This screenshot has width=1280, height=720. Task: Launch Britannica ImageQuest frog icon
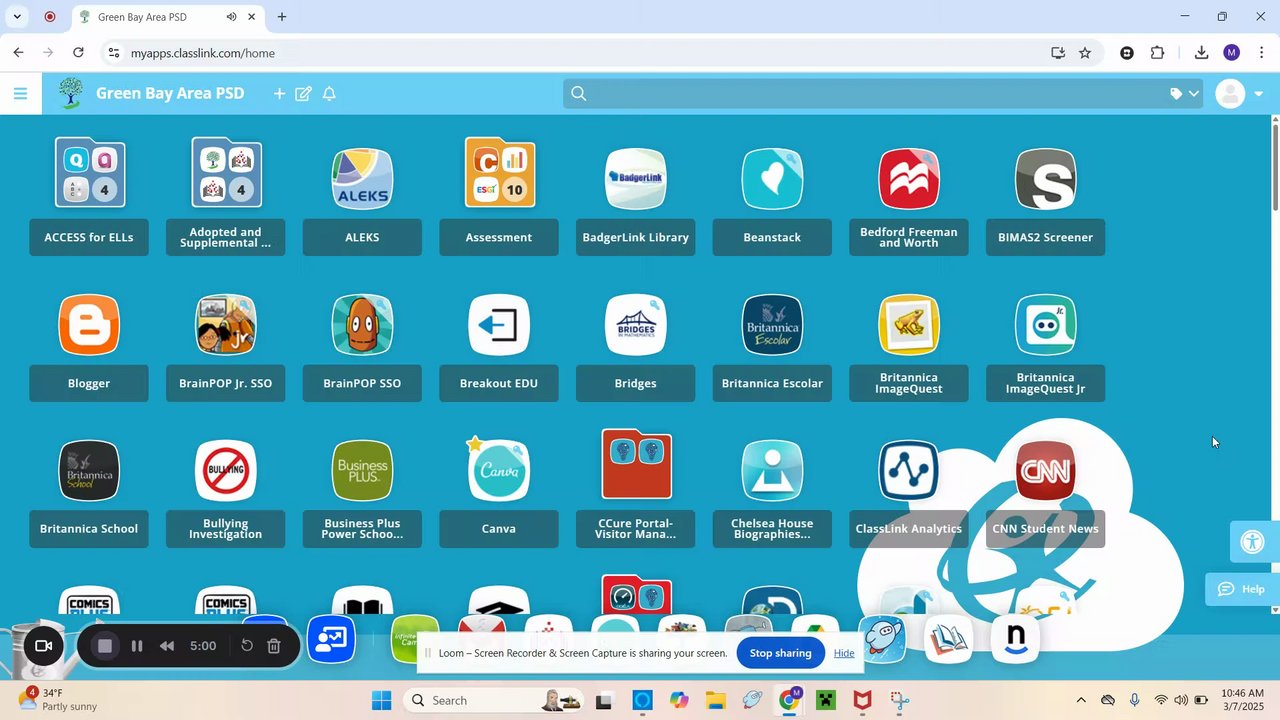[909, 325]
